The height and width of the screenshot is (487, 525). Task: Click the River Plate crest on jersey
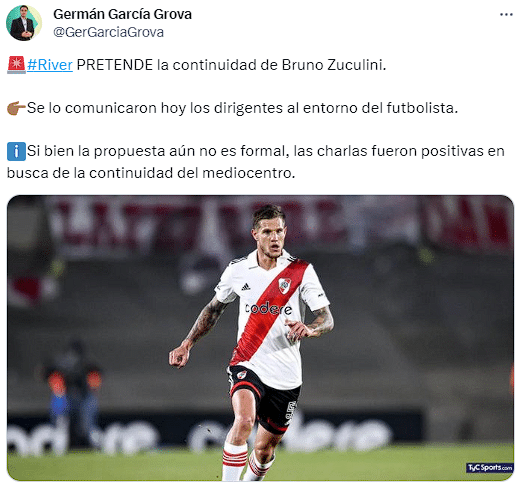click(285, 286)
